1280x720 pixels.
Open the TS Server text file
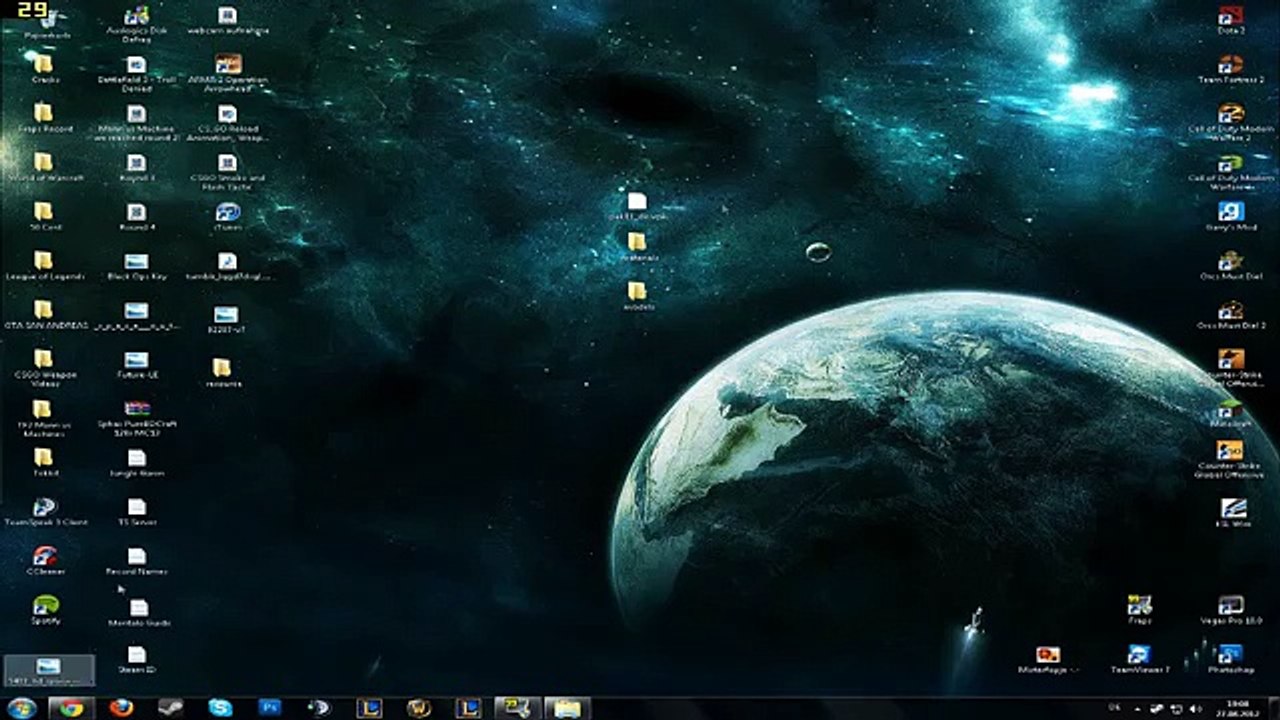click(x=136, y=511)
